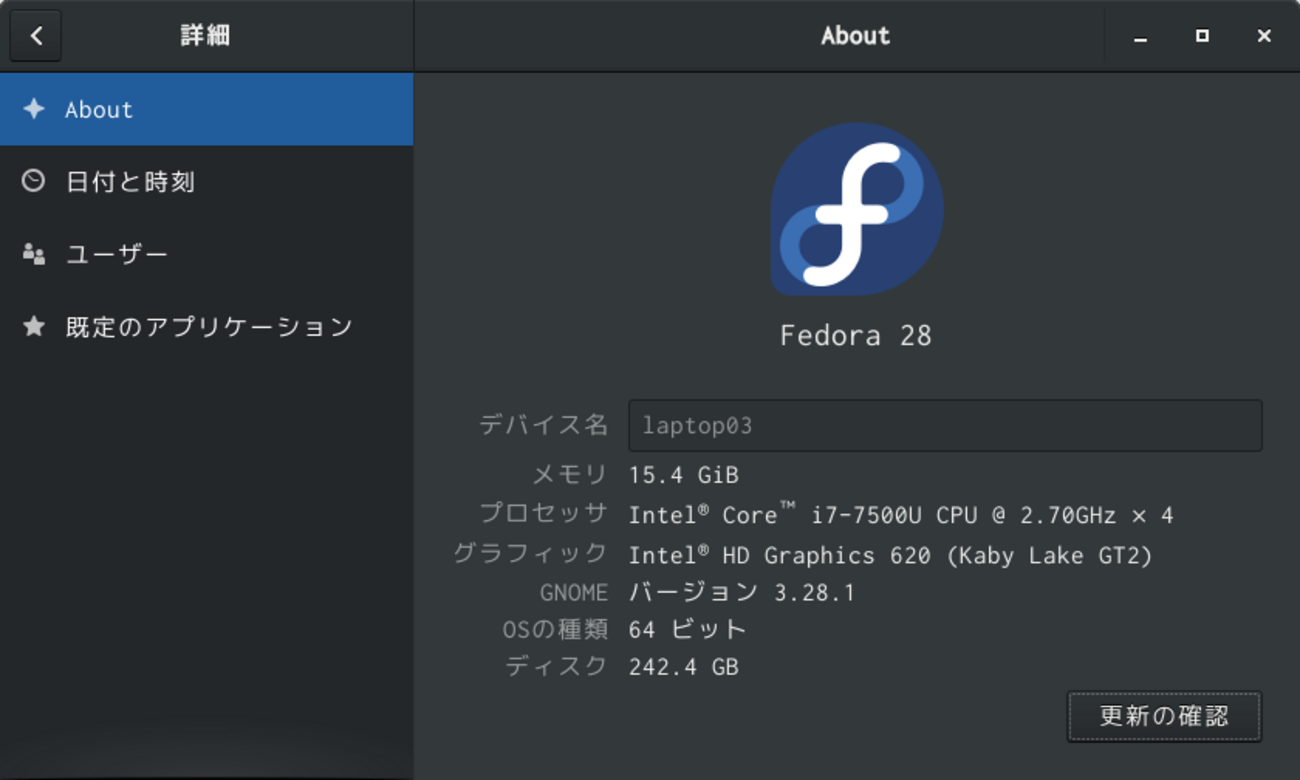1300x780 pixels.
Task: Click the Fedora logo image
Action: 856,209
